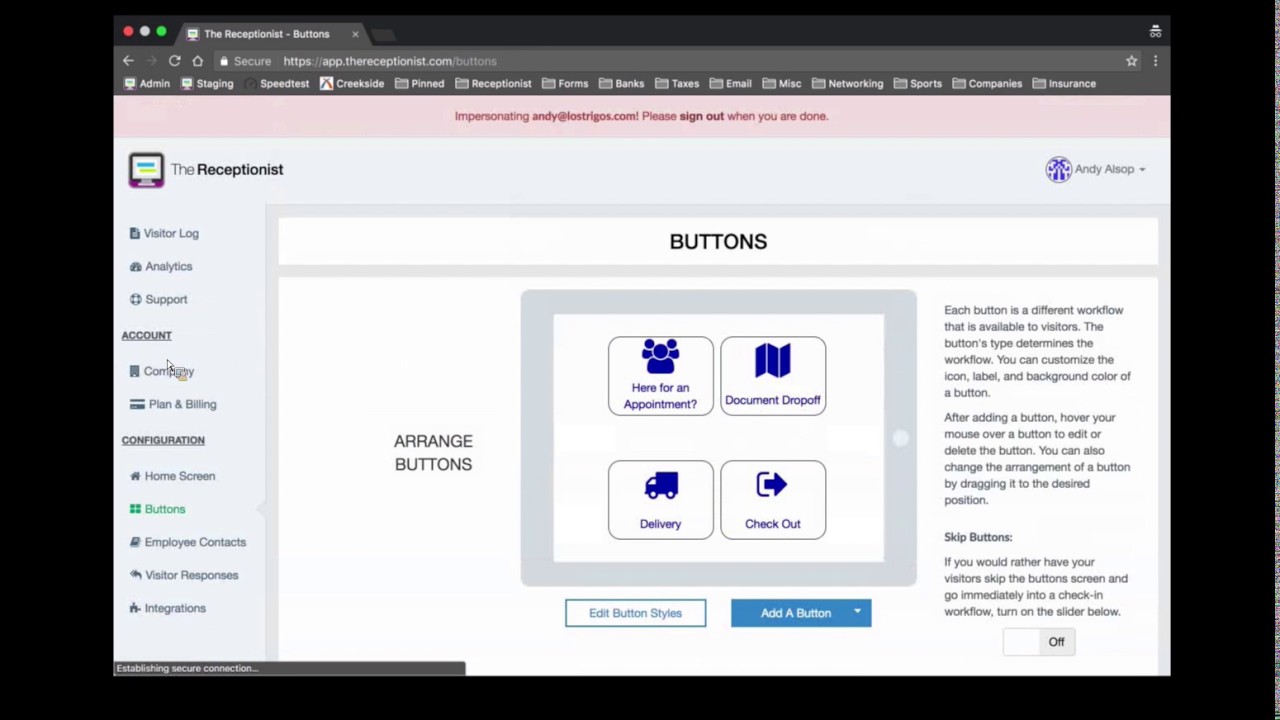The width and height of the screenshot is (1280, 720).
Task: Open the Visitor Log page
Action: (164, 233)
